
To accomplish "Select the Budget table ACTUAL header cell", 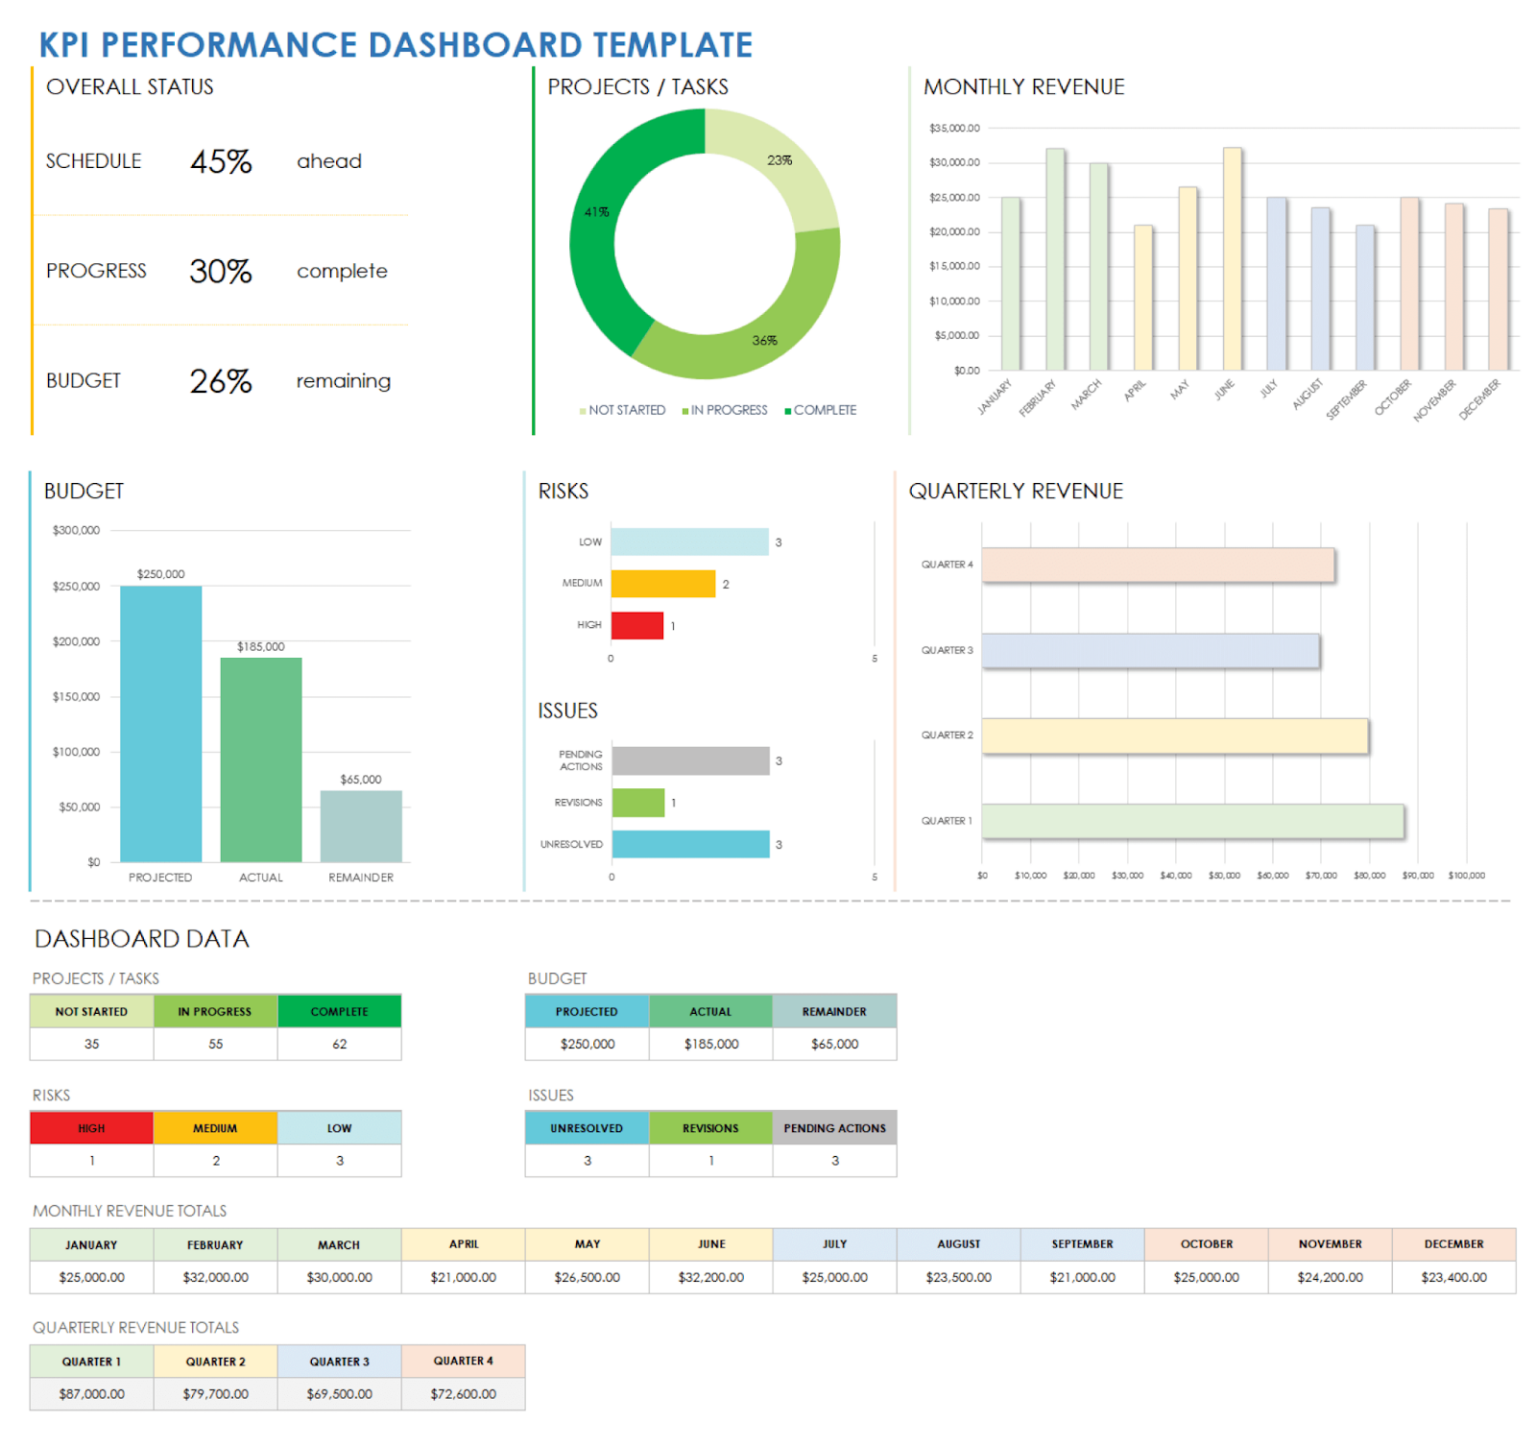I will [711, 1011].
